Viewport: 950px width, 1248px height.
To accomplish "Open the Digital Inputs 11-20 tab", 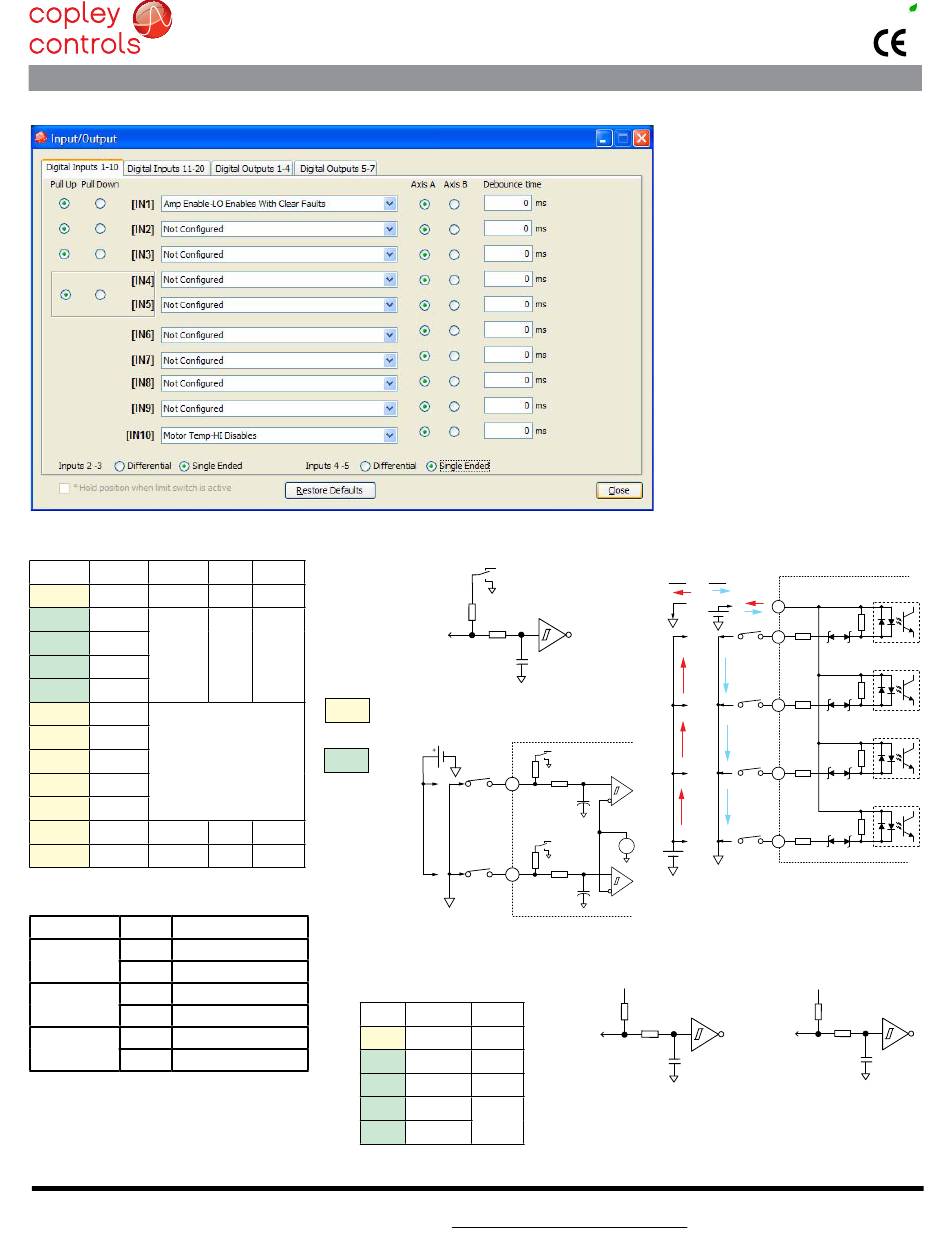I will point(167,168).
